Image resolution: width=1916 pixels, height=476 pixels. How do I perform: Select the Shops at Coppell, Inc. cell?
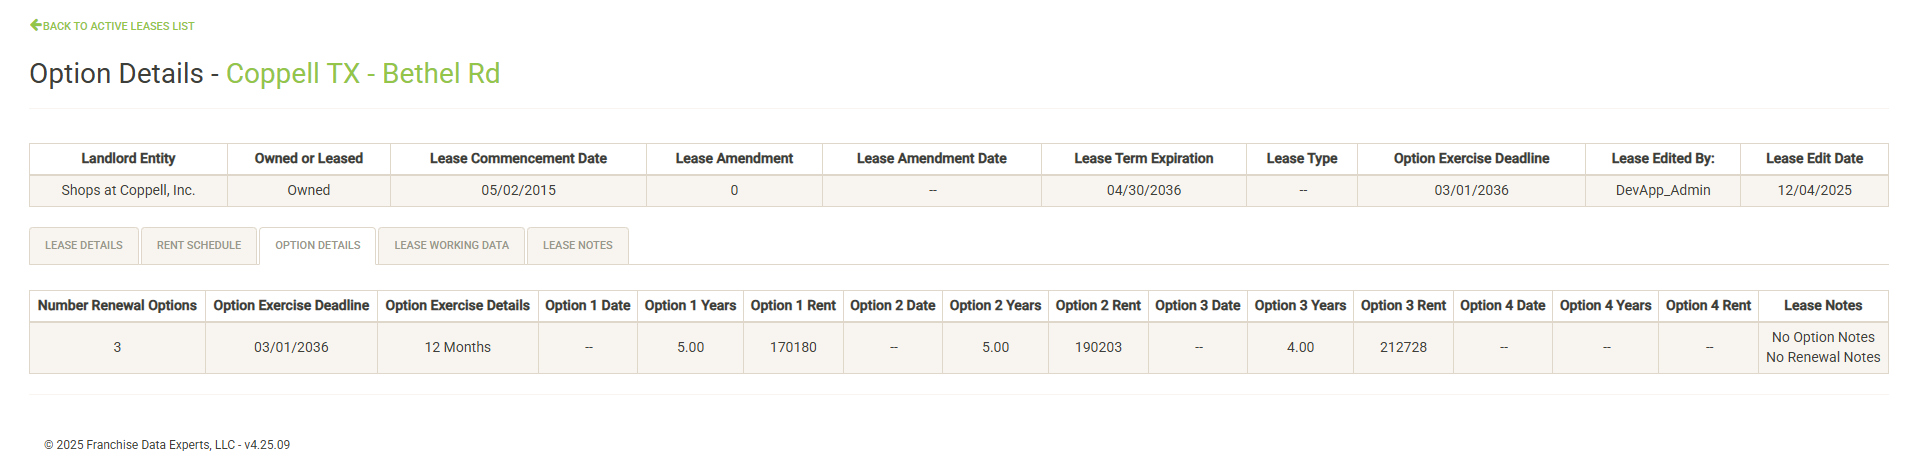(128, 191)
